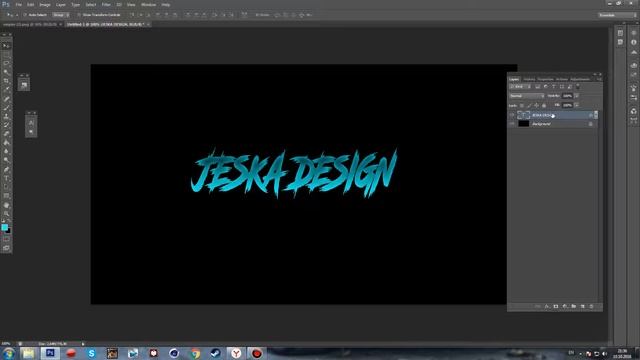Image resolution: width=640 pixels, height=360 pixels.
Task: Open the Opacity slider arrow
Action: click(577, 96)
